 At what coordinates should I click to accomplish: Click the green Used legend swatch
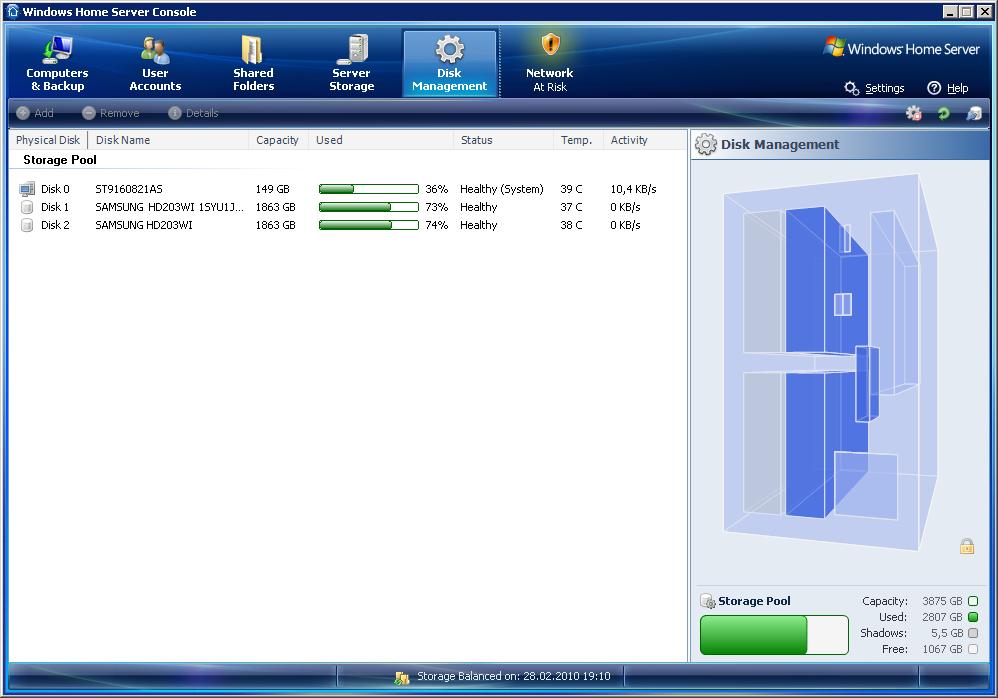coord(973,617)
